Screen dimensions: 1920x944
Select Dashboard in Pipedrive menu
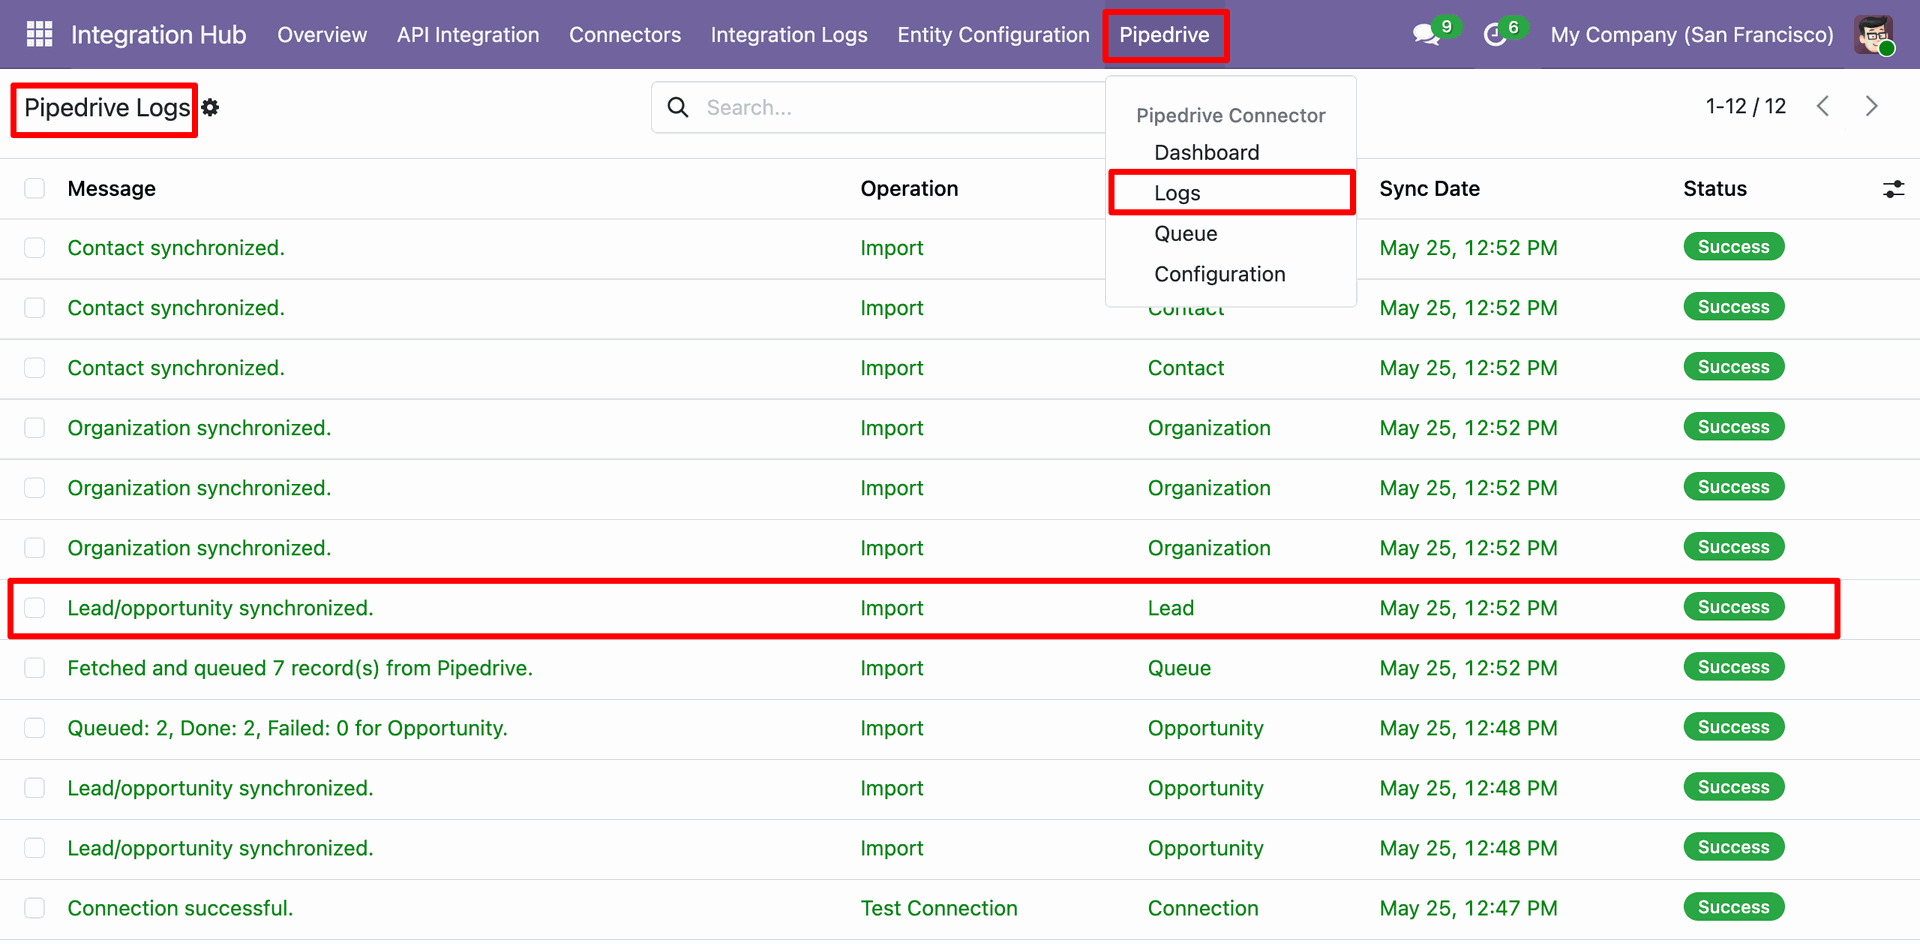coord(1206,152)
